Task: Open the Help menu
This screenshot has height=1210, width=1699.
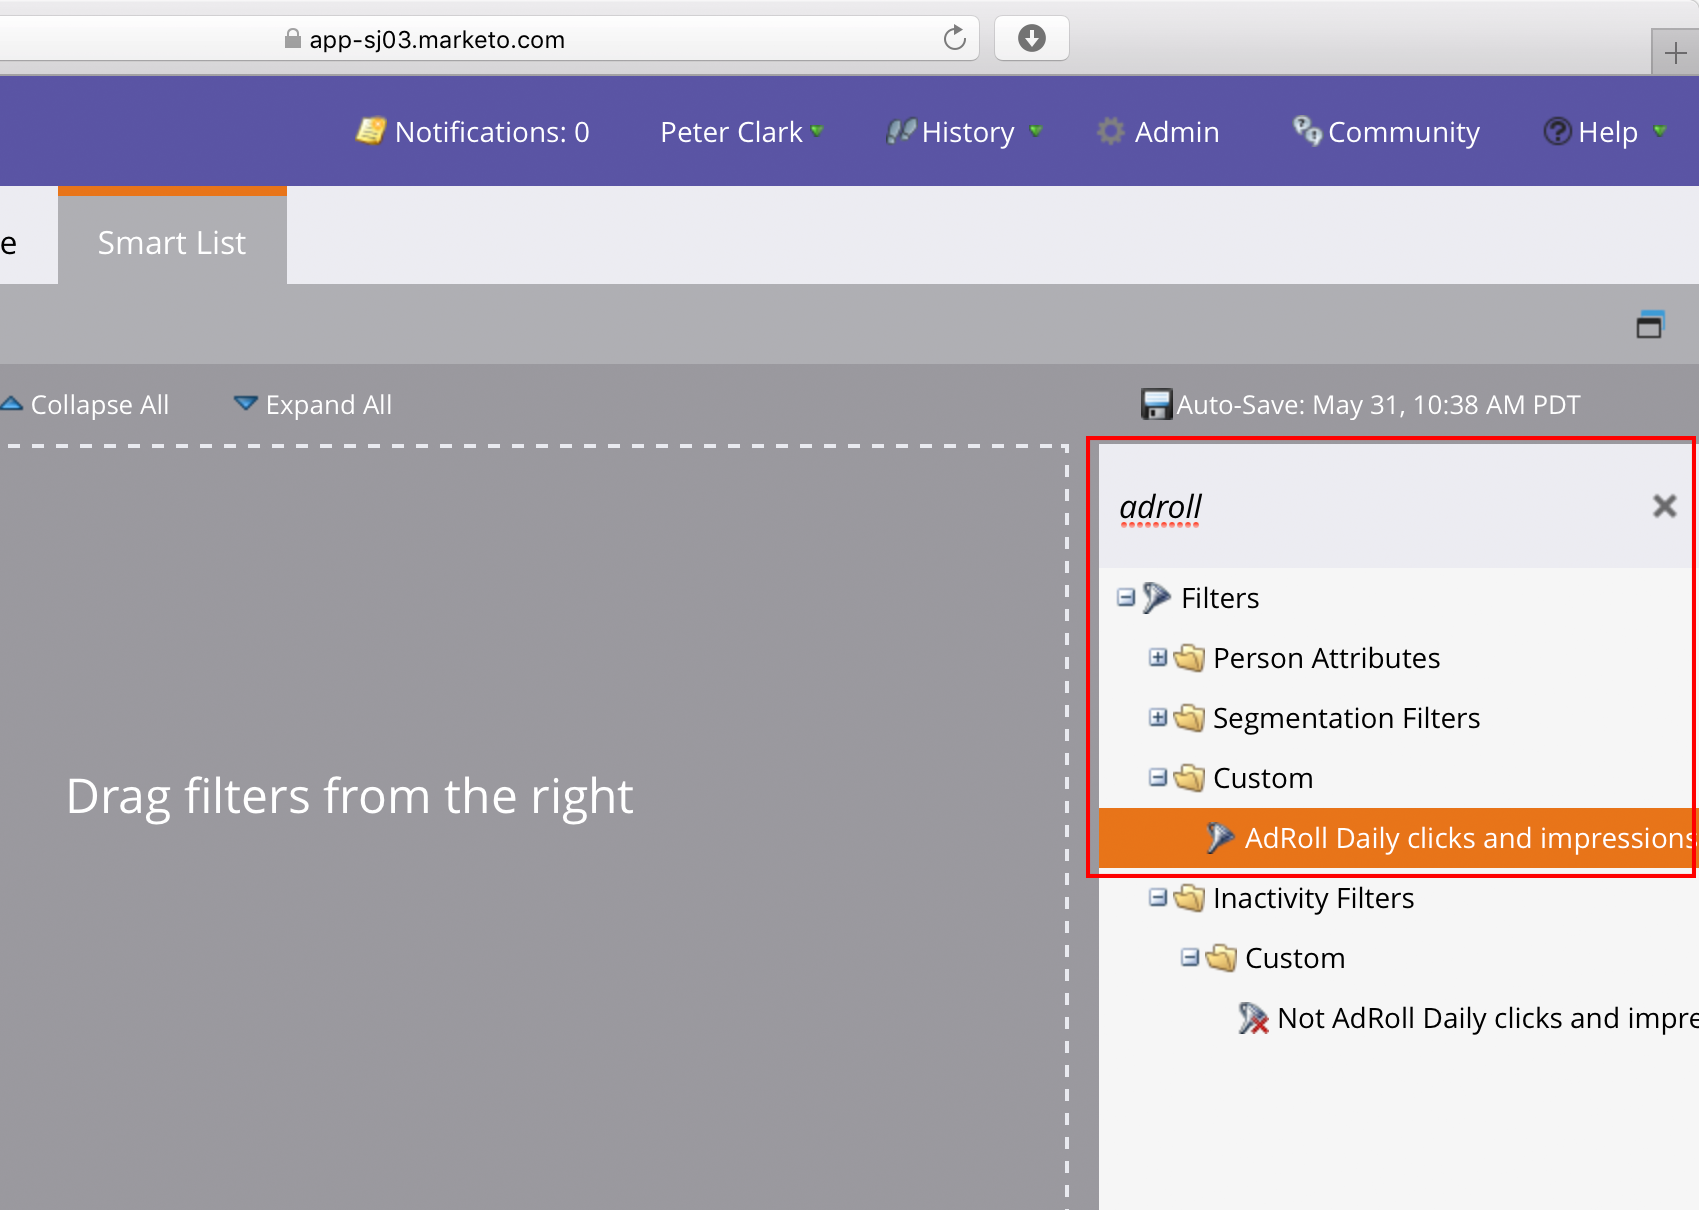Action: [x=1608, y=132]
